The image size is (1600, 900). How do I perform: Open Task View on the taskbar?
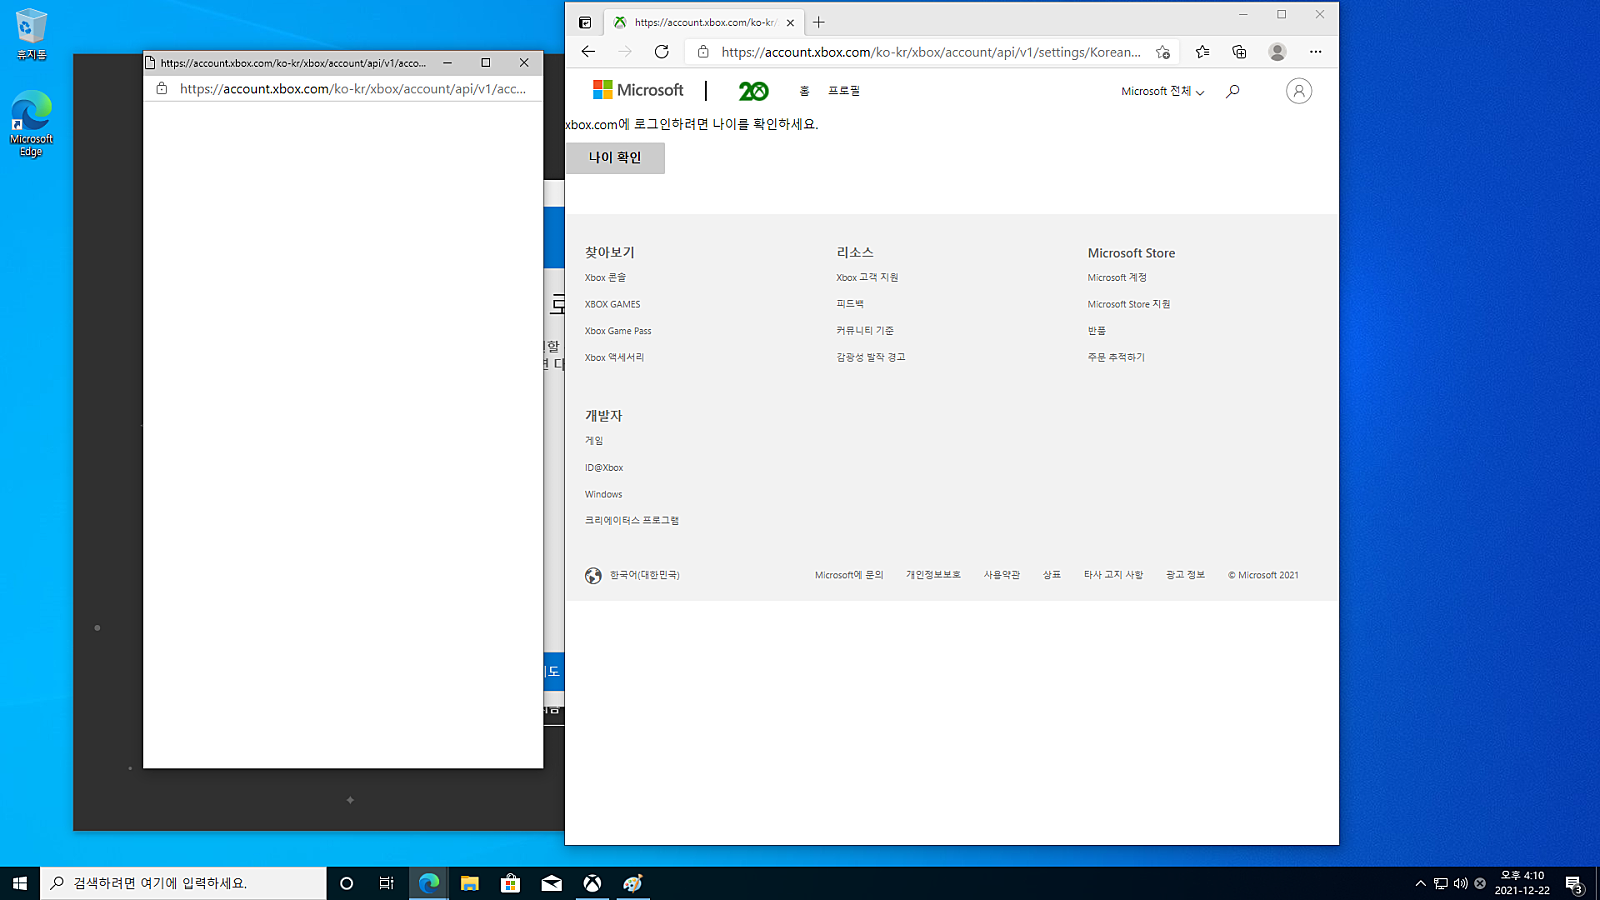(x=386, y=883)
